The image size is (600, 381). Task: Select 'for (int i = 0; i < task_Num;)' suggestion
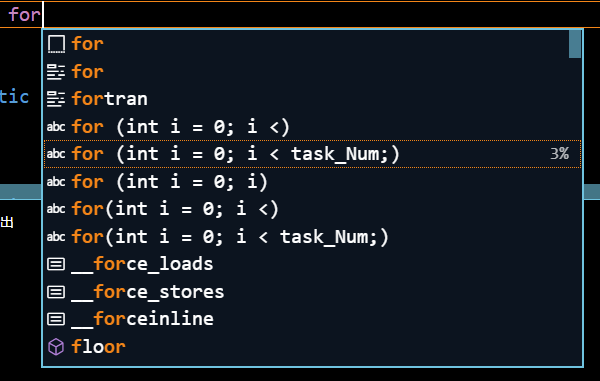click(312, 154)
